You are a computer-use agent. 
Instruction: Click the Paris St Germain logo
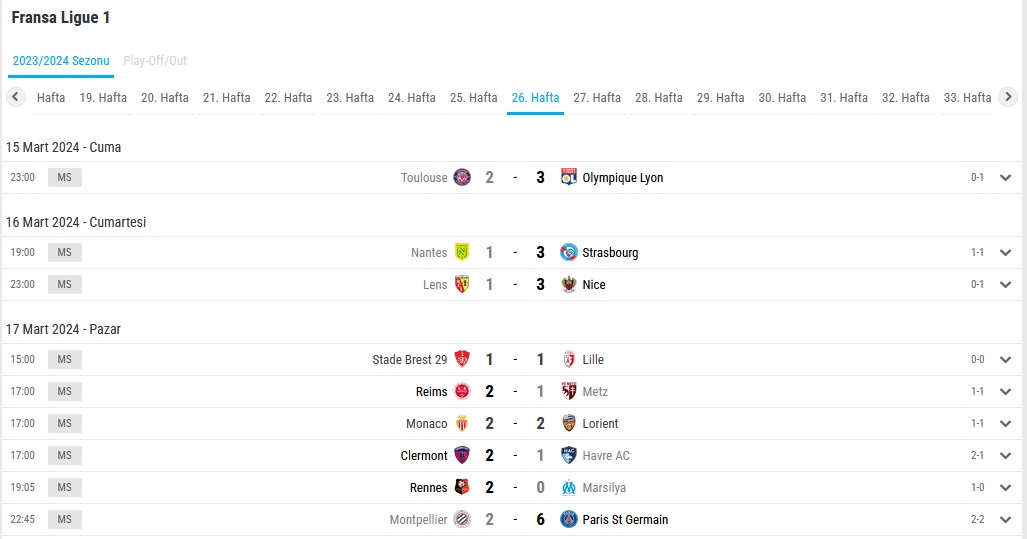569,519
